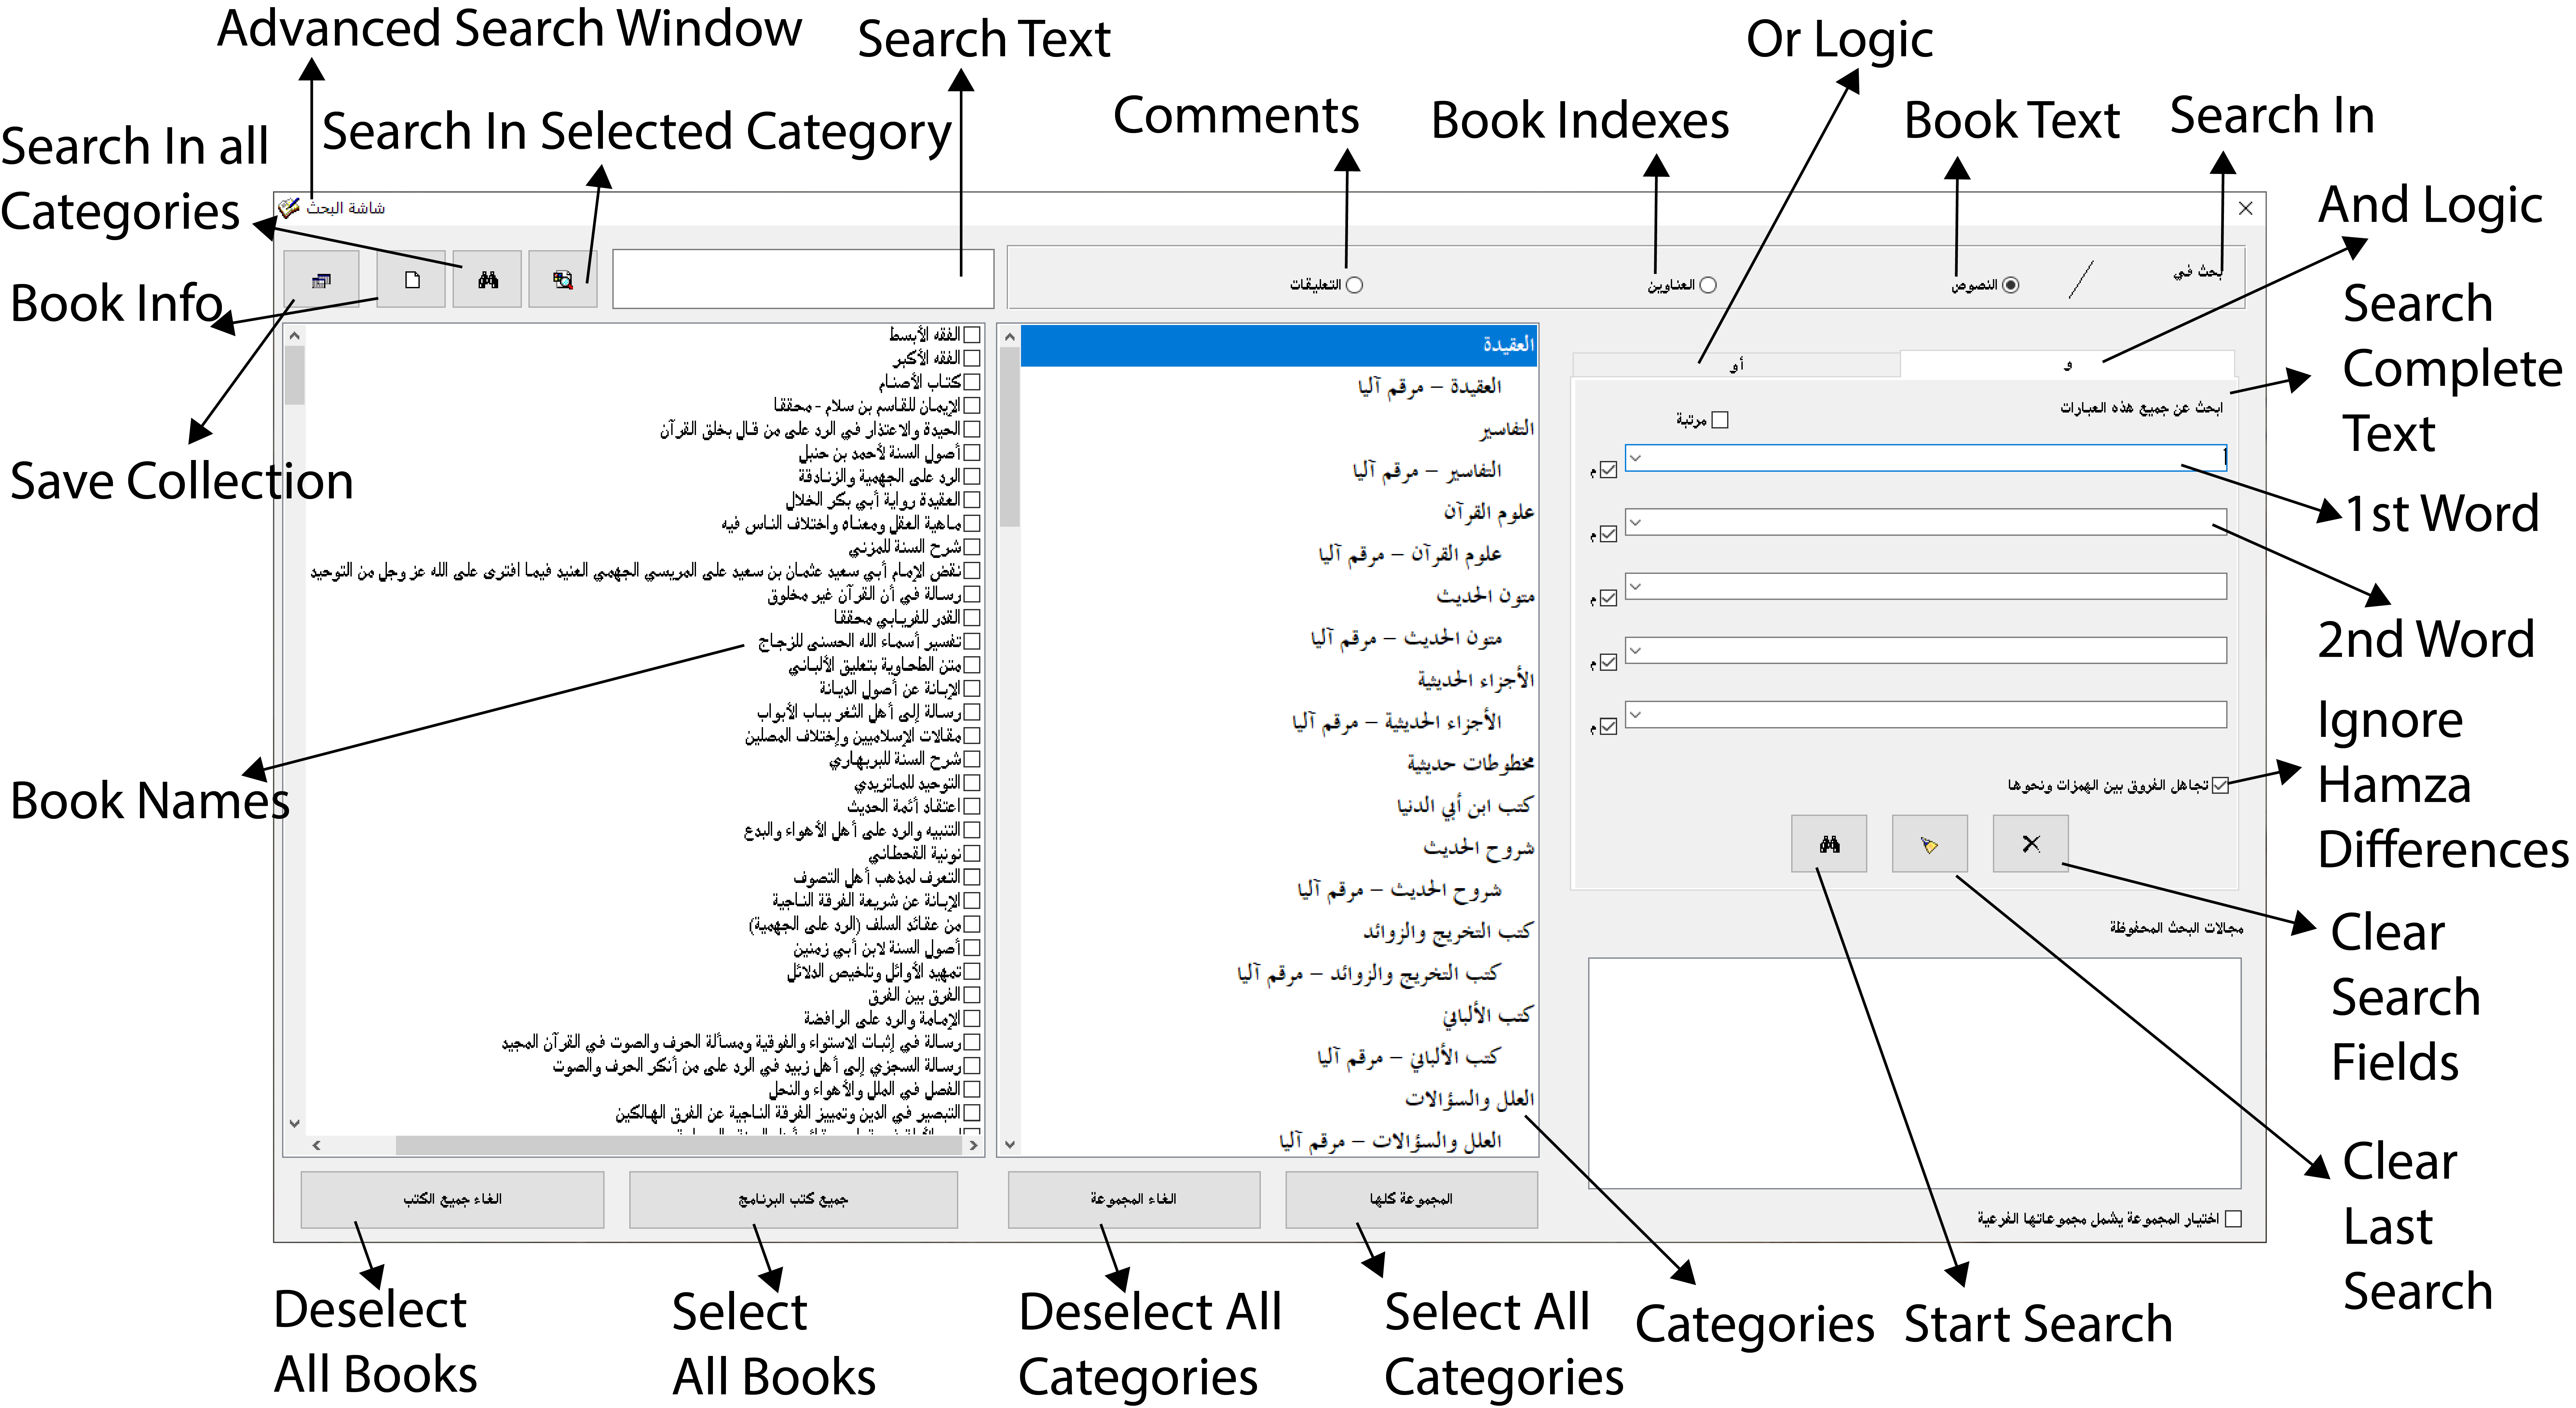This screenshot has width=2576, height=1408.
Task: Select the العقيدة category
Action: (x=1279, y=345)
